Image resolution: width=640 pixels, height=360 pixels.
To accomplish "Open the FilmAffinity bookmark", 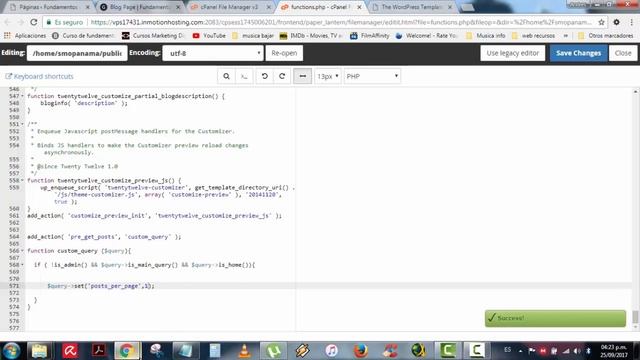I will 370,36.
